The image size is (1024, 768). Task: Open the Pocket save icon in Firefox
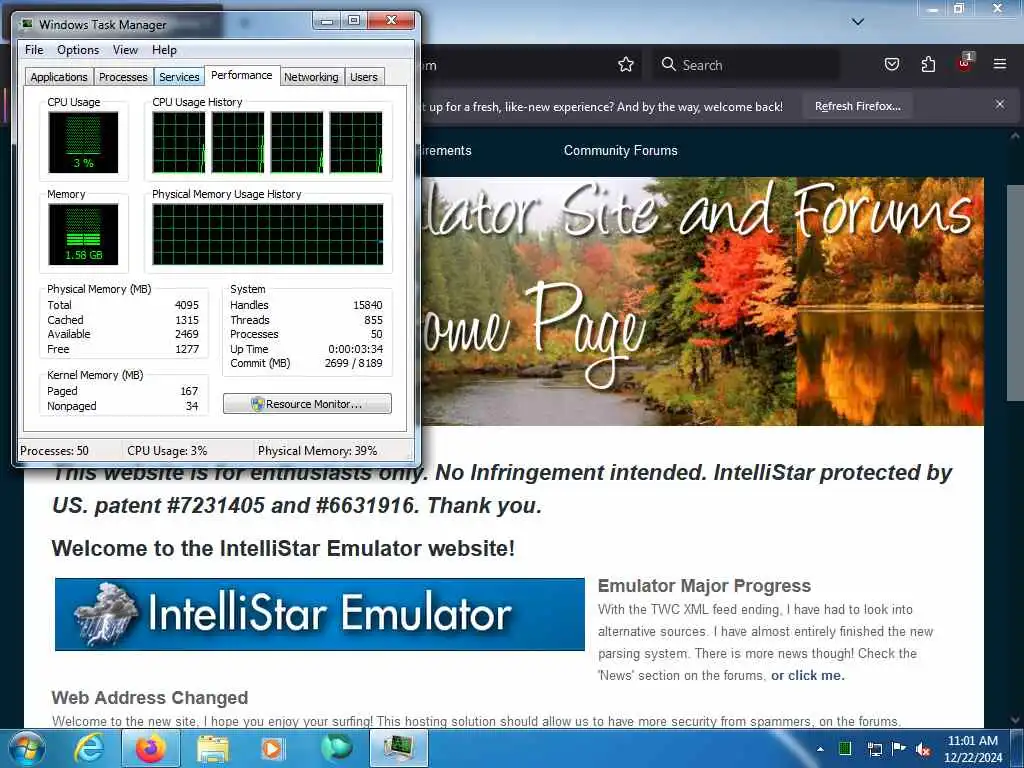click(891, 64)
